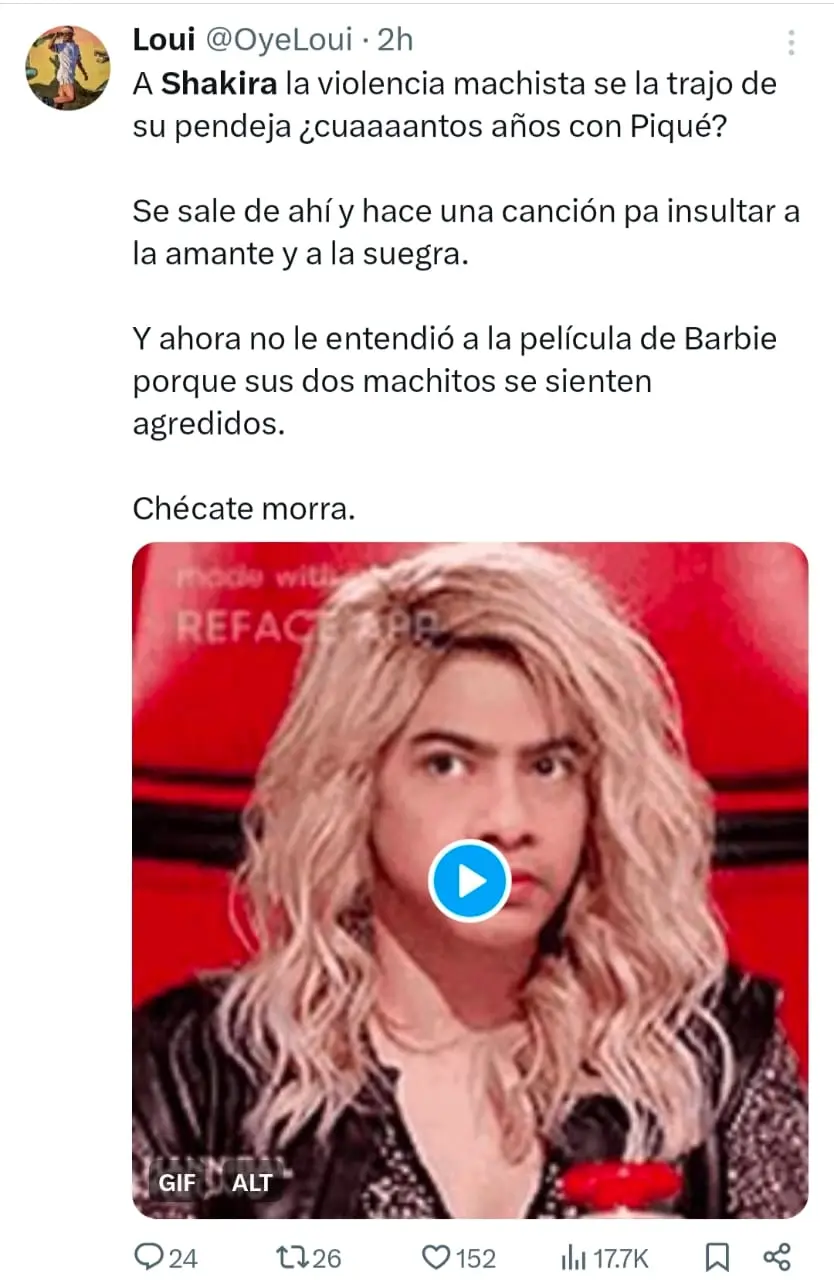Share the tweet via share icon
This screenshot has height=1280, width=834.
[x=777, y=1257]
